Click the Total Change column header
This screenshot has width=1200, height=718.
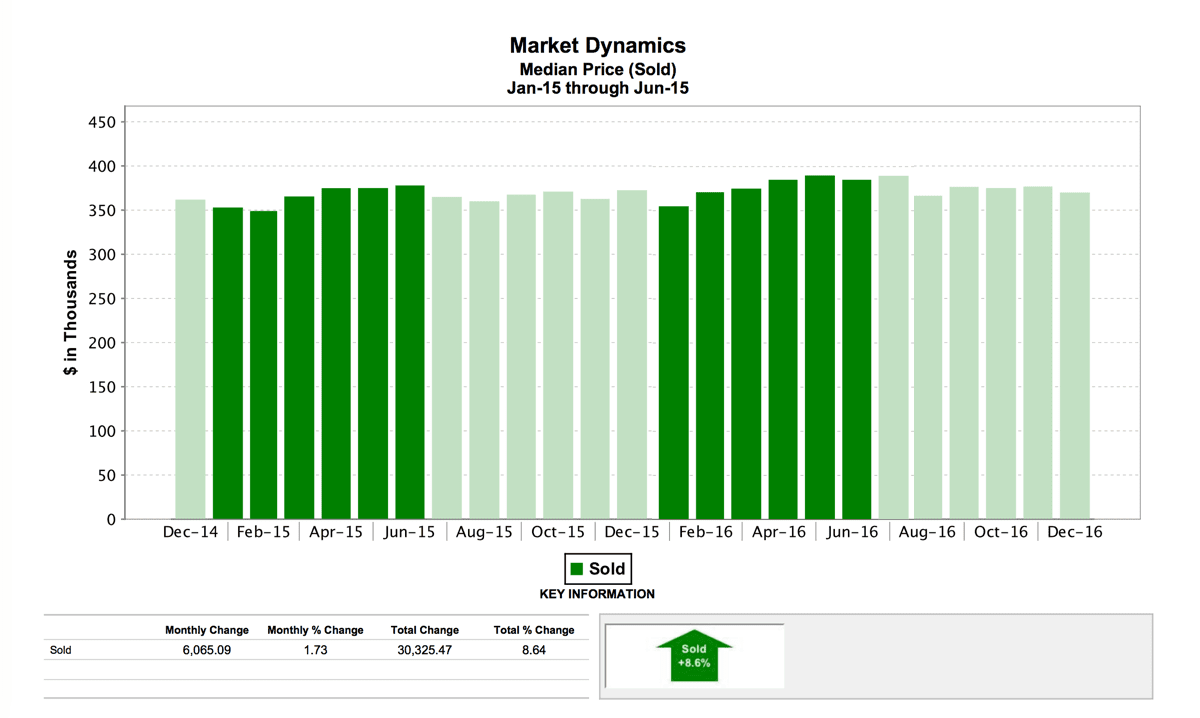pyautogui.click(x=426, y=630)
